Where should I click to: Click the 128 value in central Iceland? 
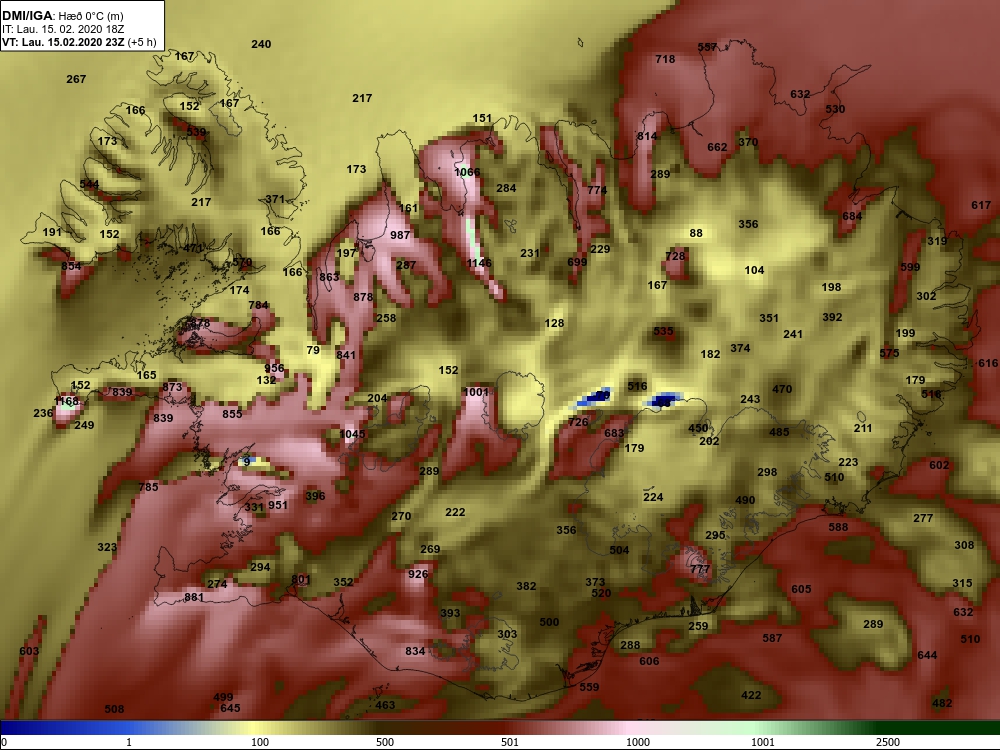[554, 323]
